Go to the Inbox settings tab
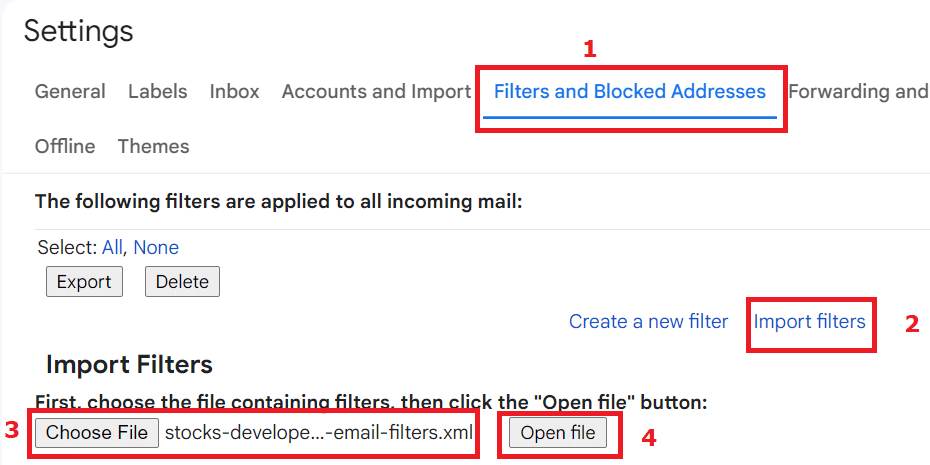Viewport: 930px width, 465px height. (x=234, y=91)
